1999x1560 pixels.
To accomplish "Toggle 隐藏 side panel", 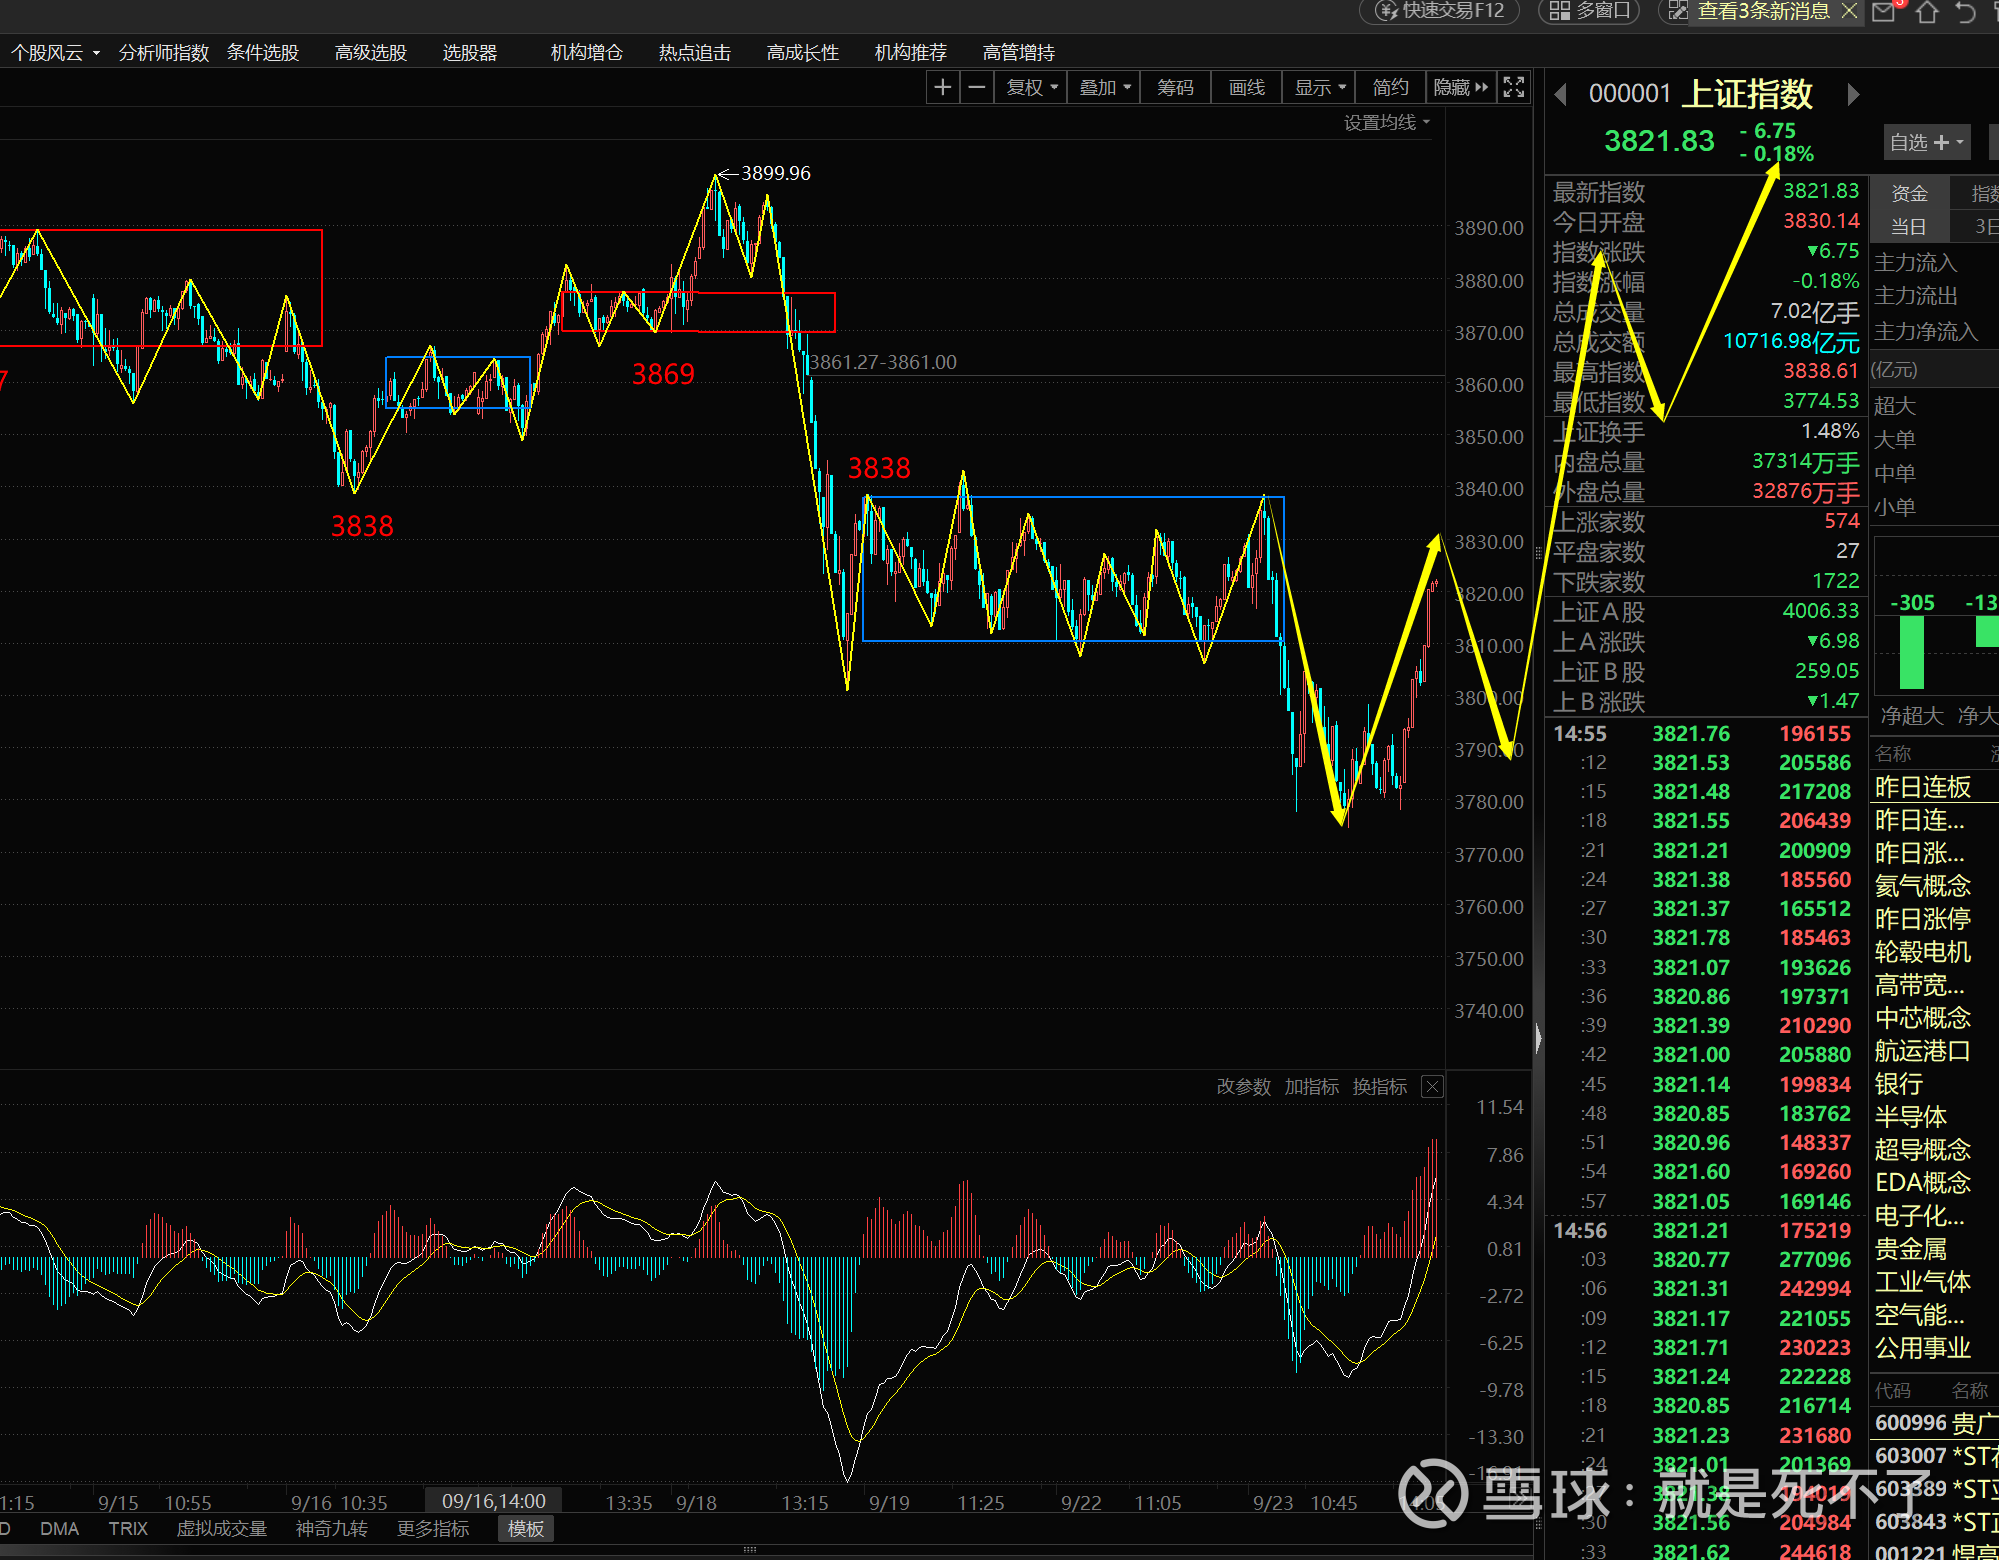I will coord(1460,88).
